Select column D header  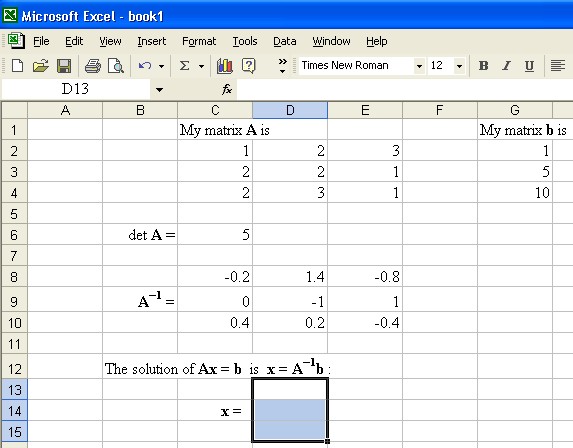[x=290, y=110]
